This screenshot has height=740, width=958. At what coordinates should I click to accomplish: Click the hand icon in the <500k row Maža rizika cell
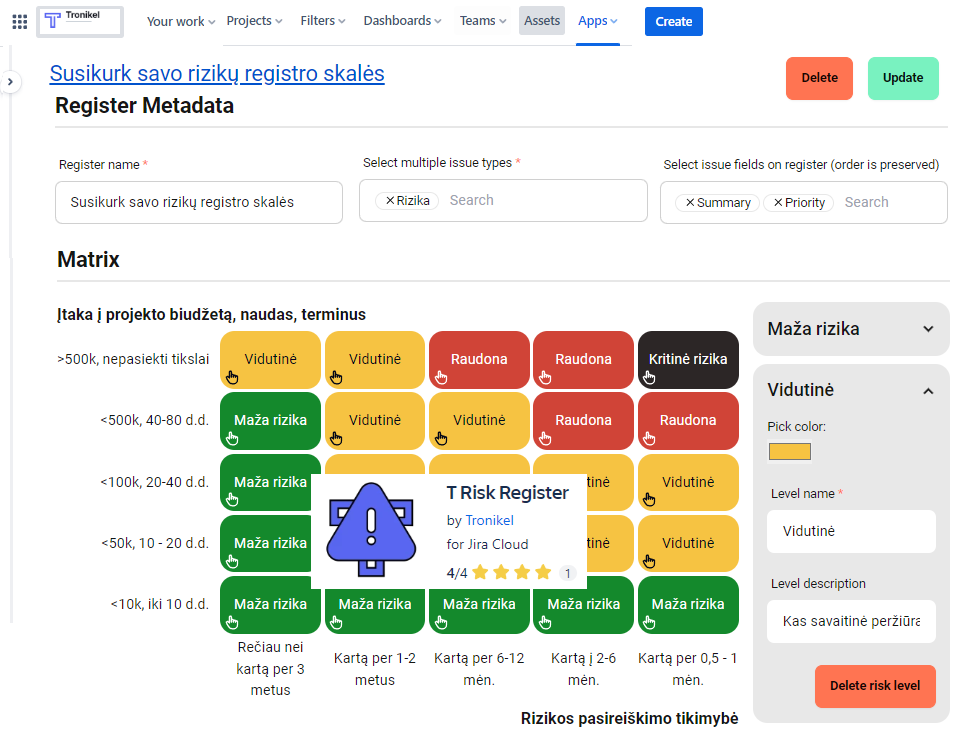click(x=232, y=439)
